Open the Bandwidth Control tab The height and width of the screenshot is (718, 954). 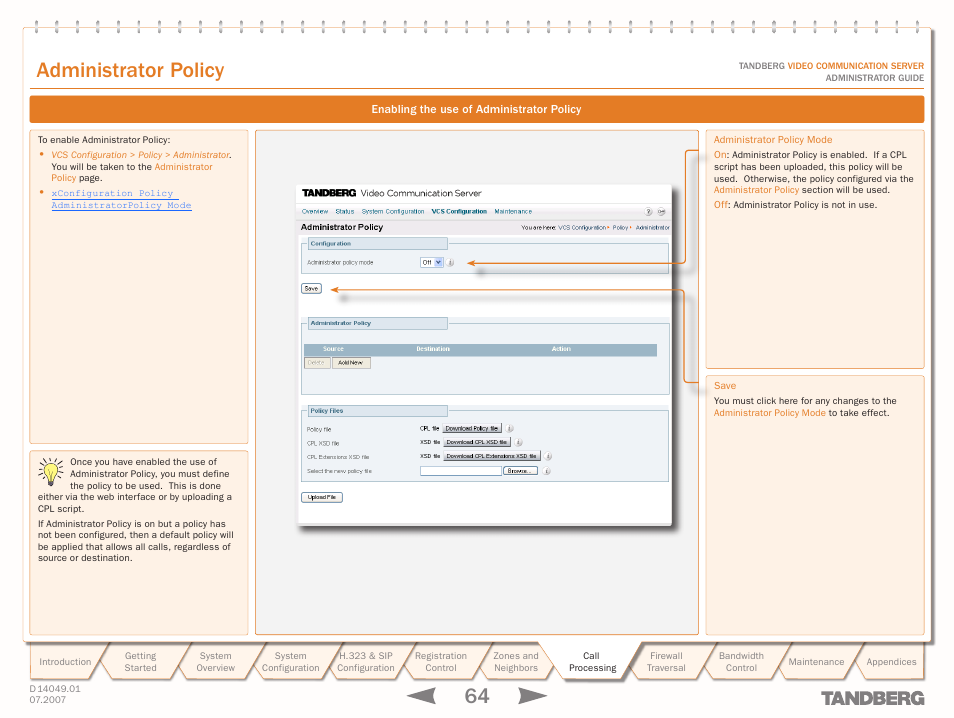point(741,662)
